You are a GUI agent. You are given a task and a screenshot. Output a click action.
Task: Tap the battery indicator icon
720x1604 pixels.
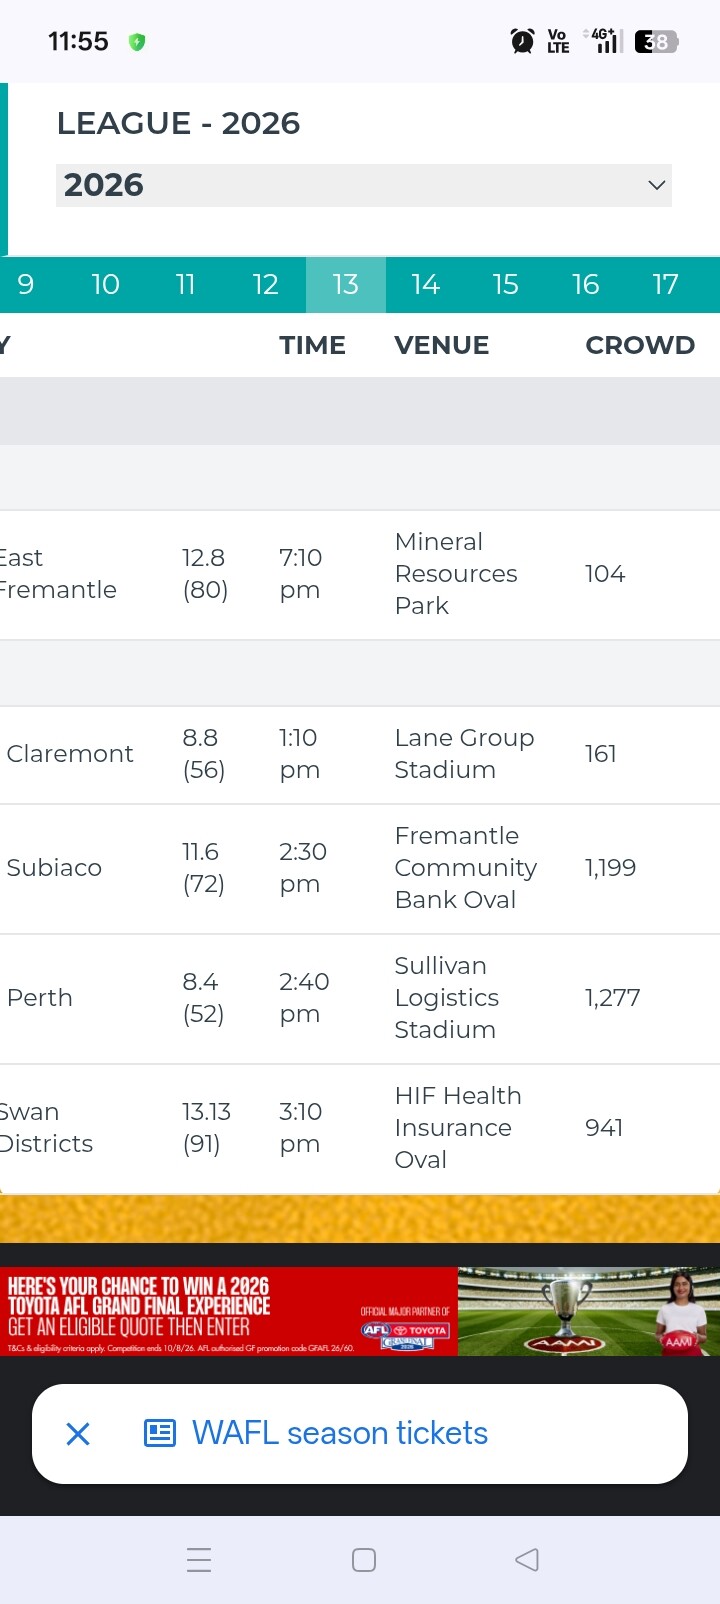coord(657,41)
